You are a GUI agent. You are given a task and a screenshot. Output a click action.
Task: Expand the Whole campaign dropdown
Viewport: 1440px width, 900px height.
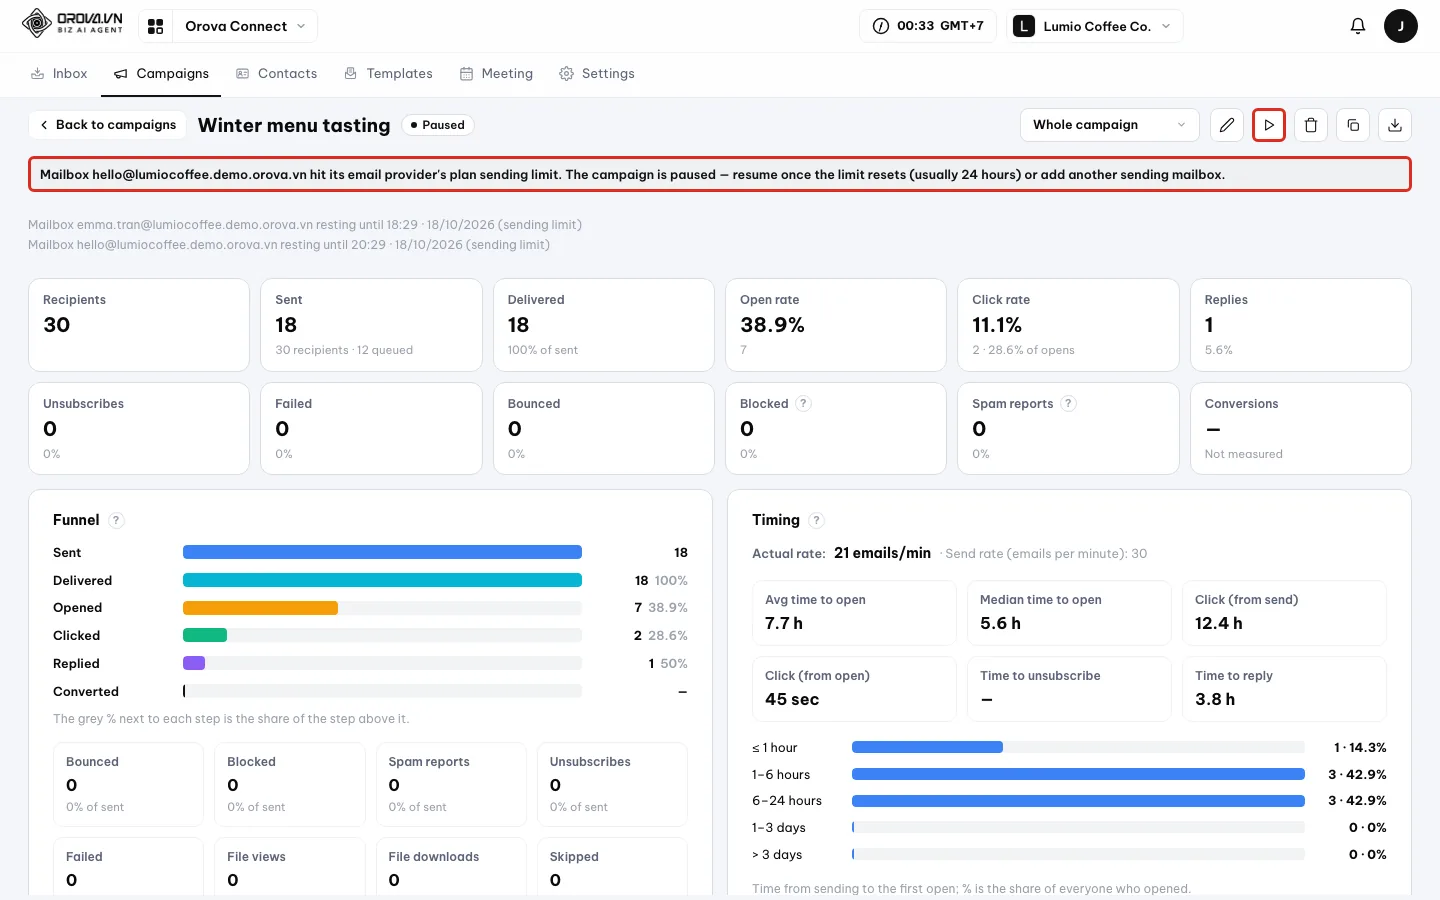tap(1110, 125)
